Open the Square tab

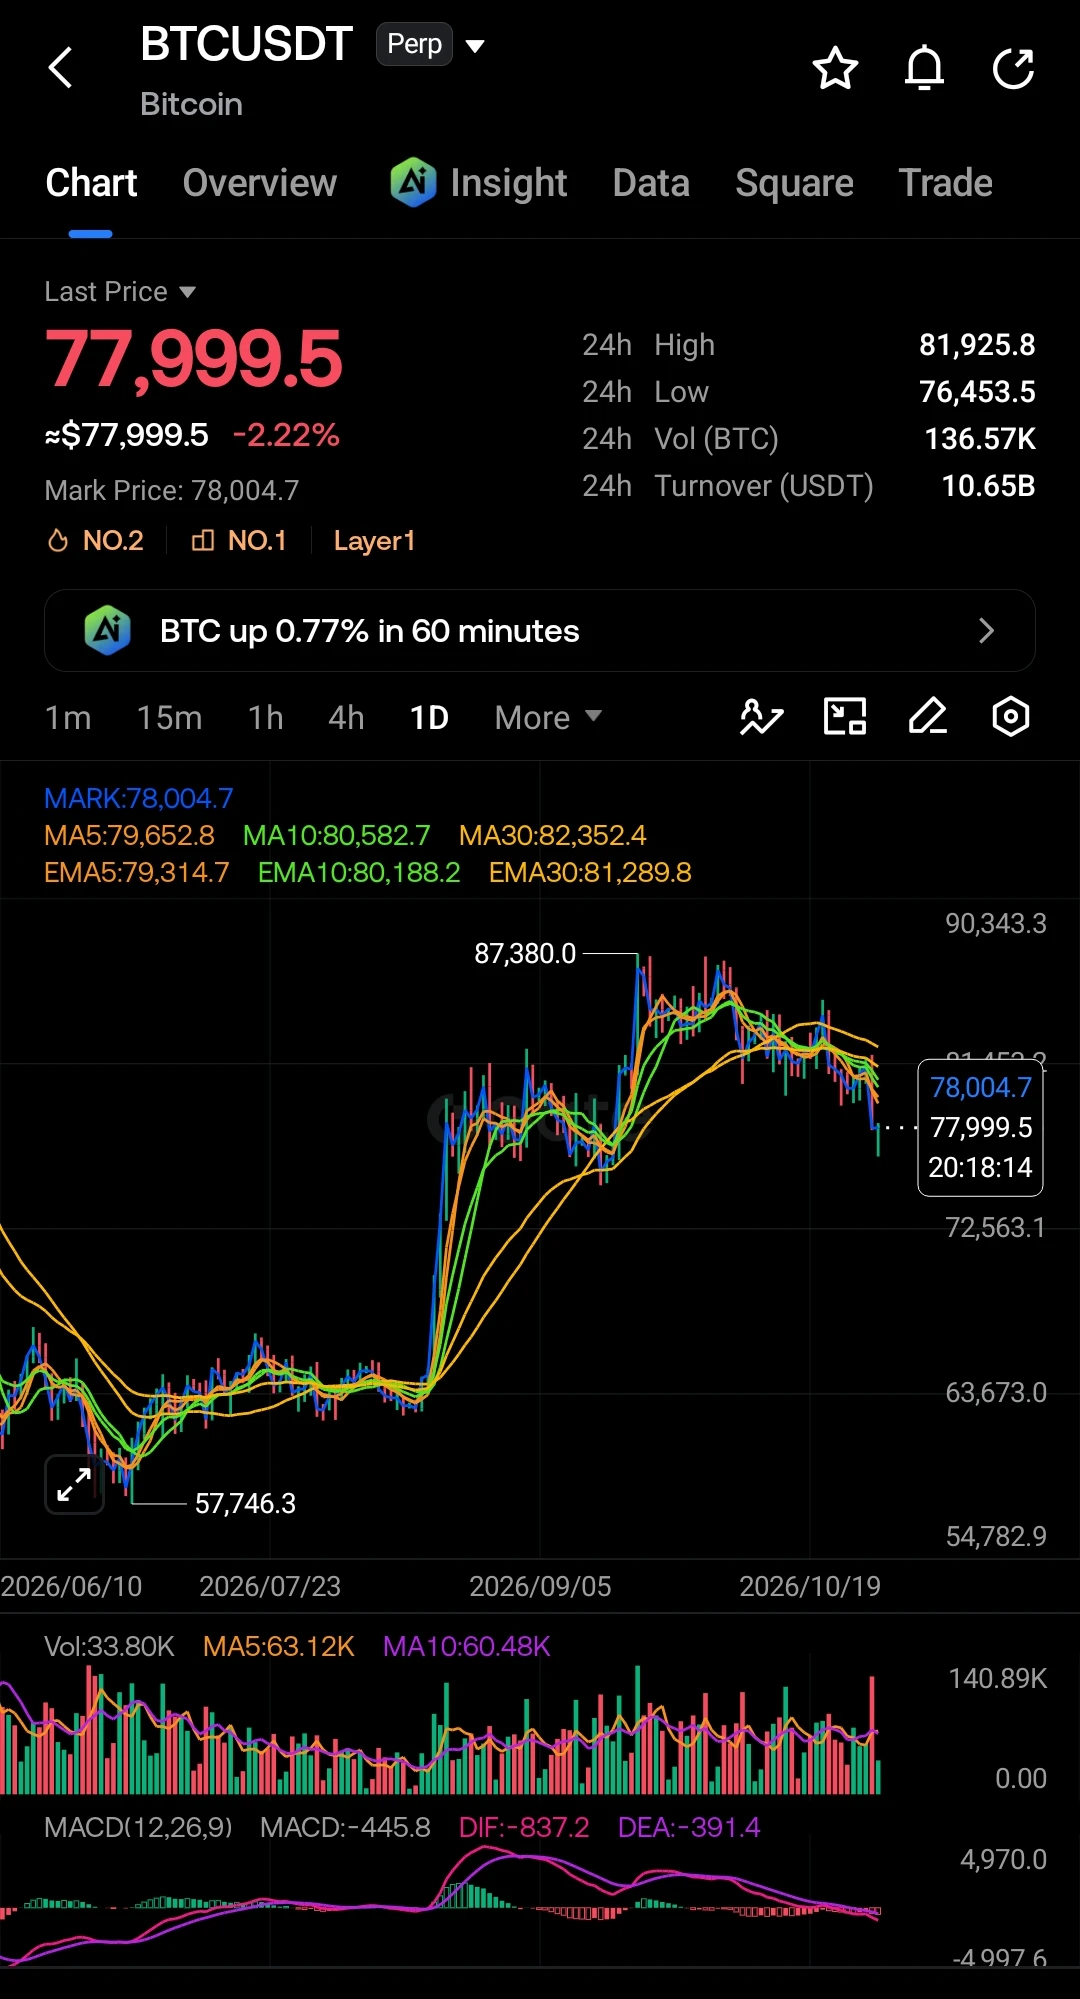coord(795,183)
